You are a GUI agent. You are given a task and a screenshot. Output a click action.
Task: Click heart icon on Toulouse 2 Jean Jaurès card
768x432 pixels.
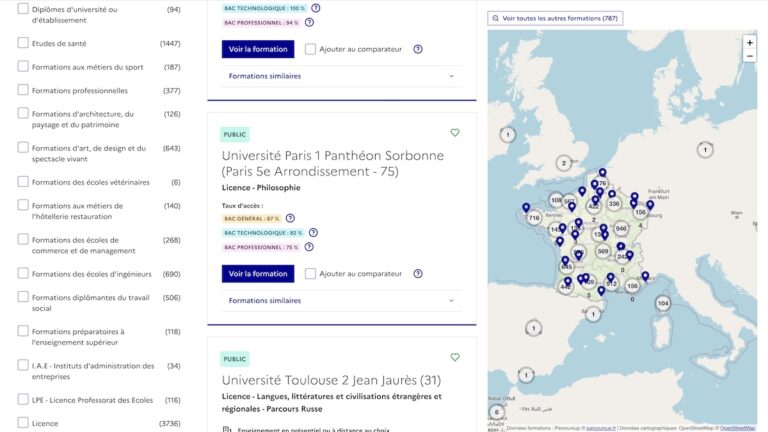click(455, 357)
